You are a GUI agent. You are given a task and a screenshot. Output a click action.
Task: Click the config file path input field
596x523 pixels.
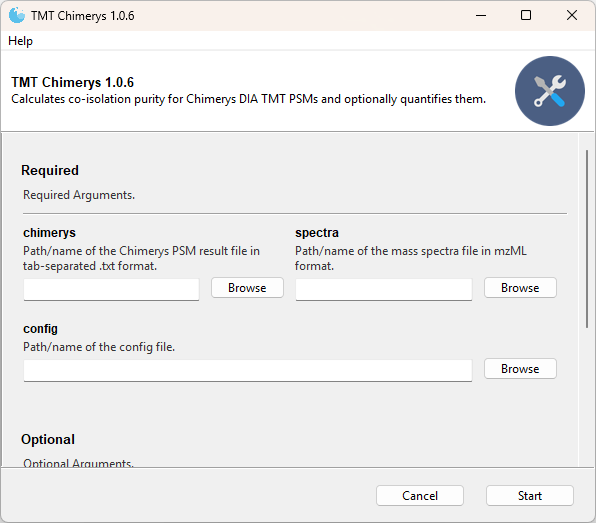point(248,371)
